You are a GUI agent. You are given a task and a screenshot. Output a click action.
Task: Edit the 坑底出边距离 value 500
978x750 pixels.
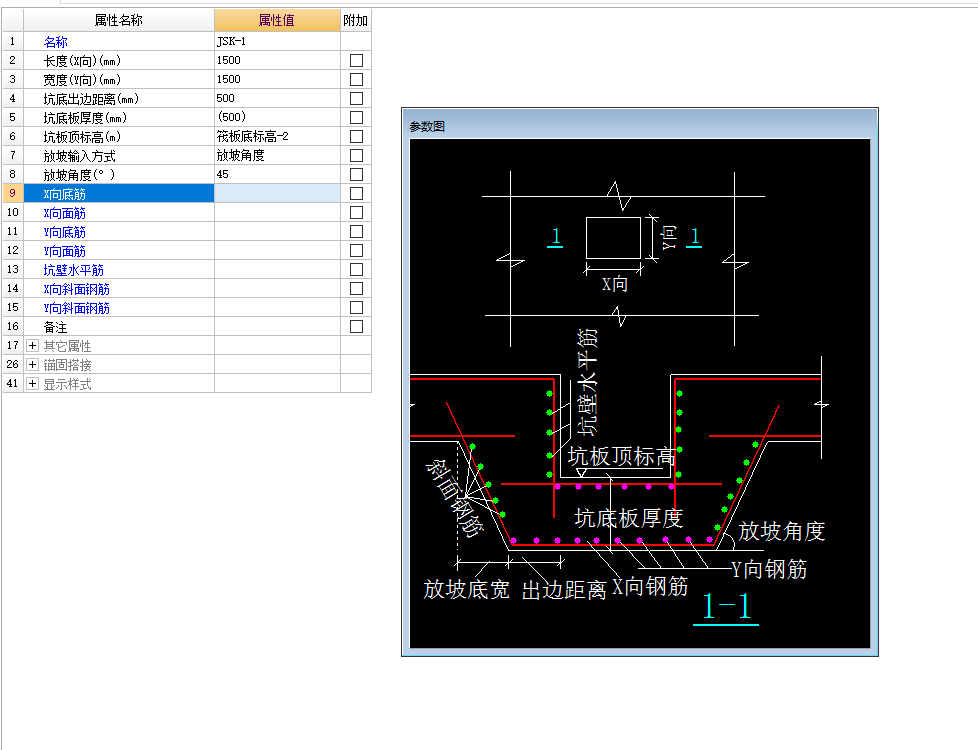[277, 99]
